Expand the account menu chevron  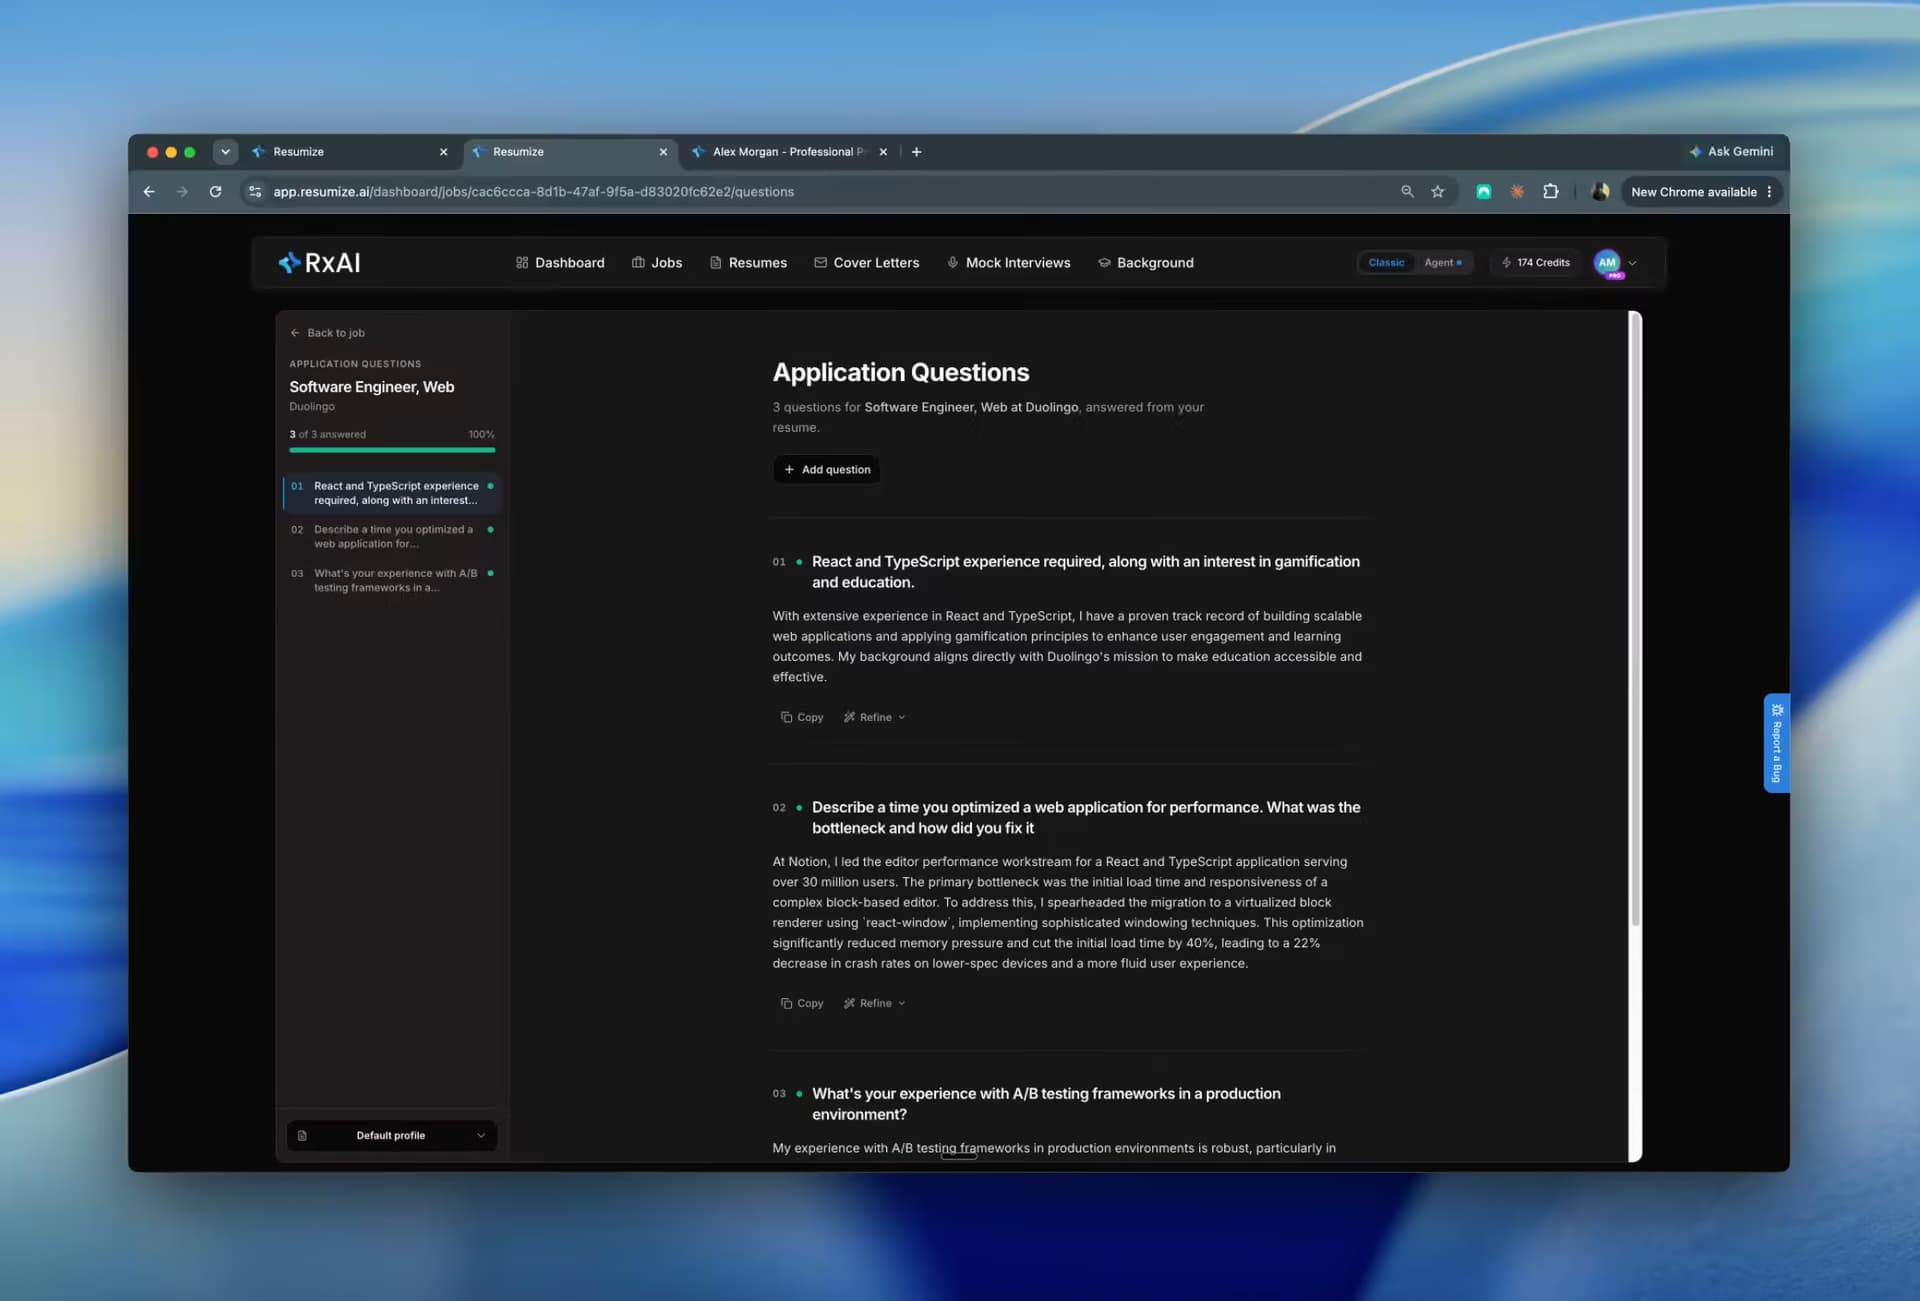[1632, 263]
